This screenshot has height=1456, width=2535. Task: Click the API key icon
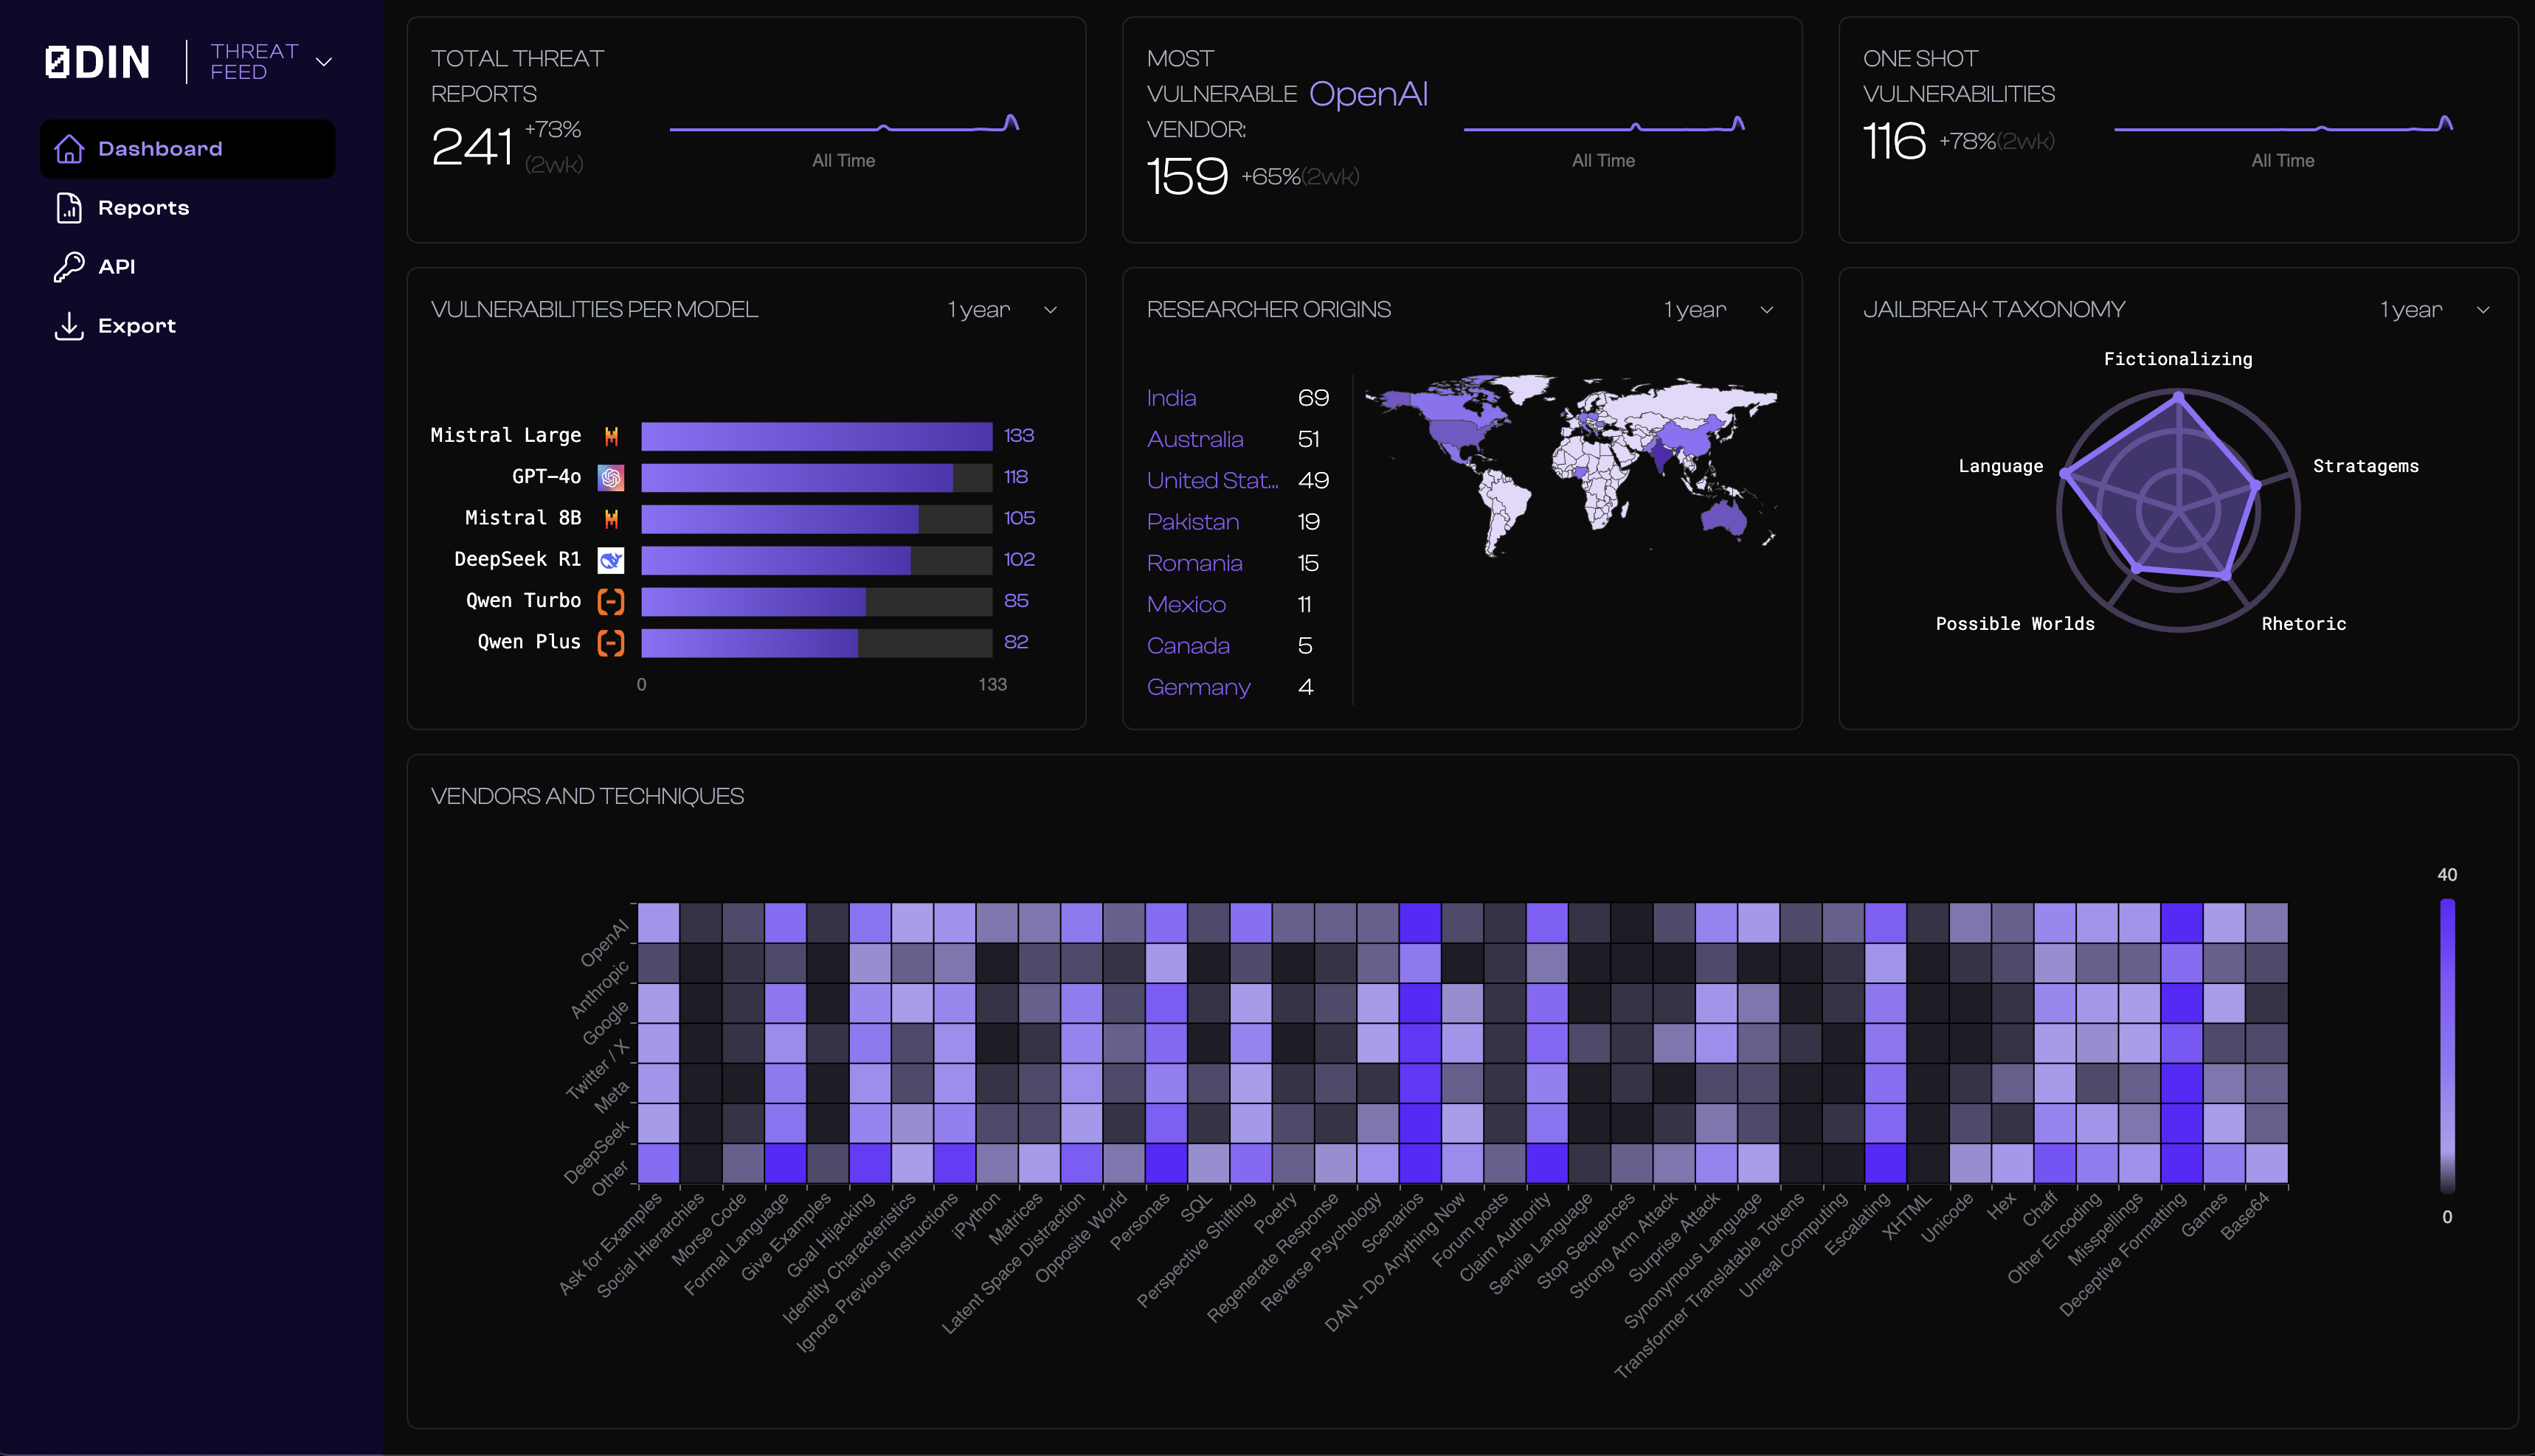[x=69, y=267]
